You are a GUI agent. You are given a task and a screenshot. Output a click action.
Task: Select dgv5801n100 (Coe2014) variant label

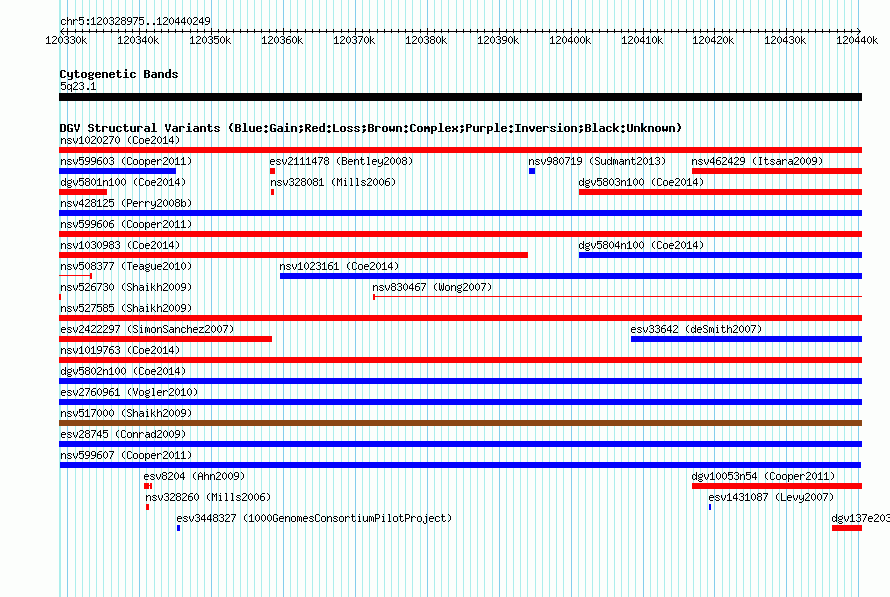pos(123,182)
